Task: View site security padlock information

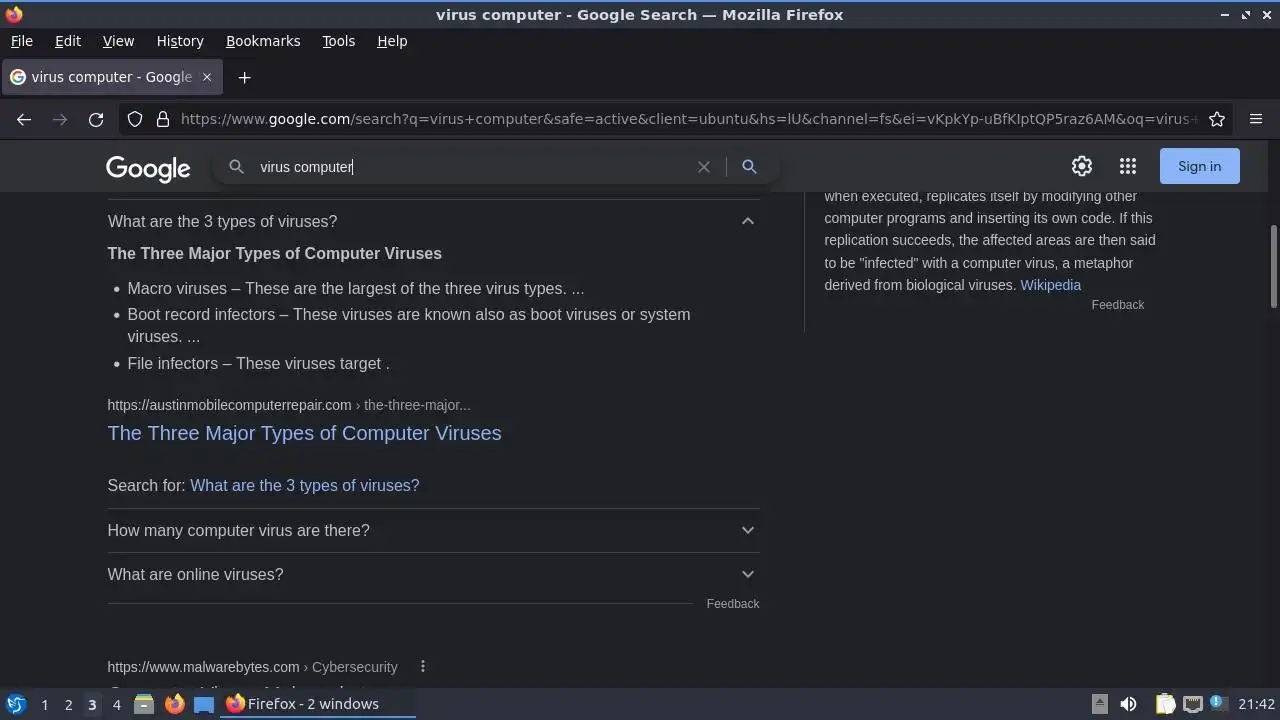Action: pos(163,119)
